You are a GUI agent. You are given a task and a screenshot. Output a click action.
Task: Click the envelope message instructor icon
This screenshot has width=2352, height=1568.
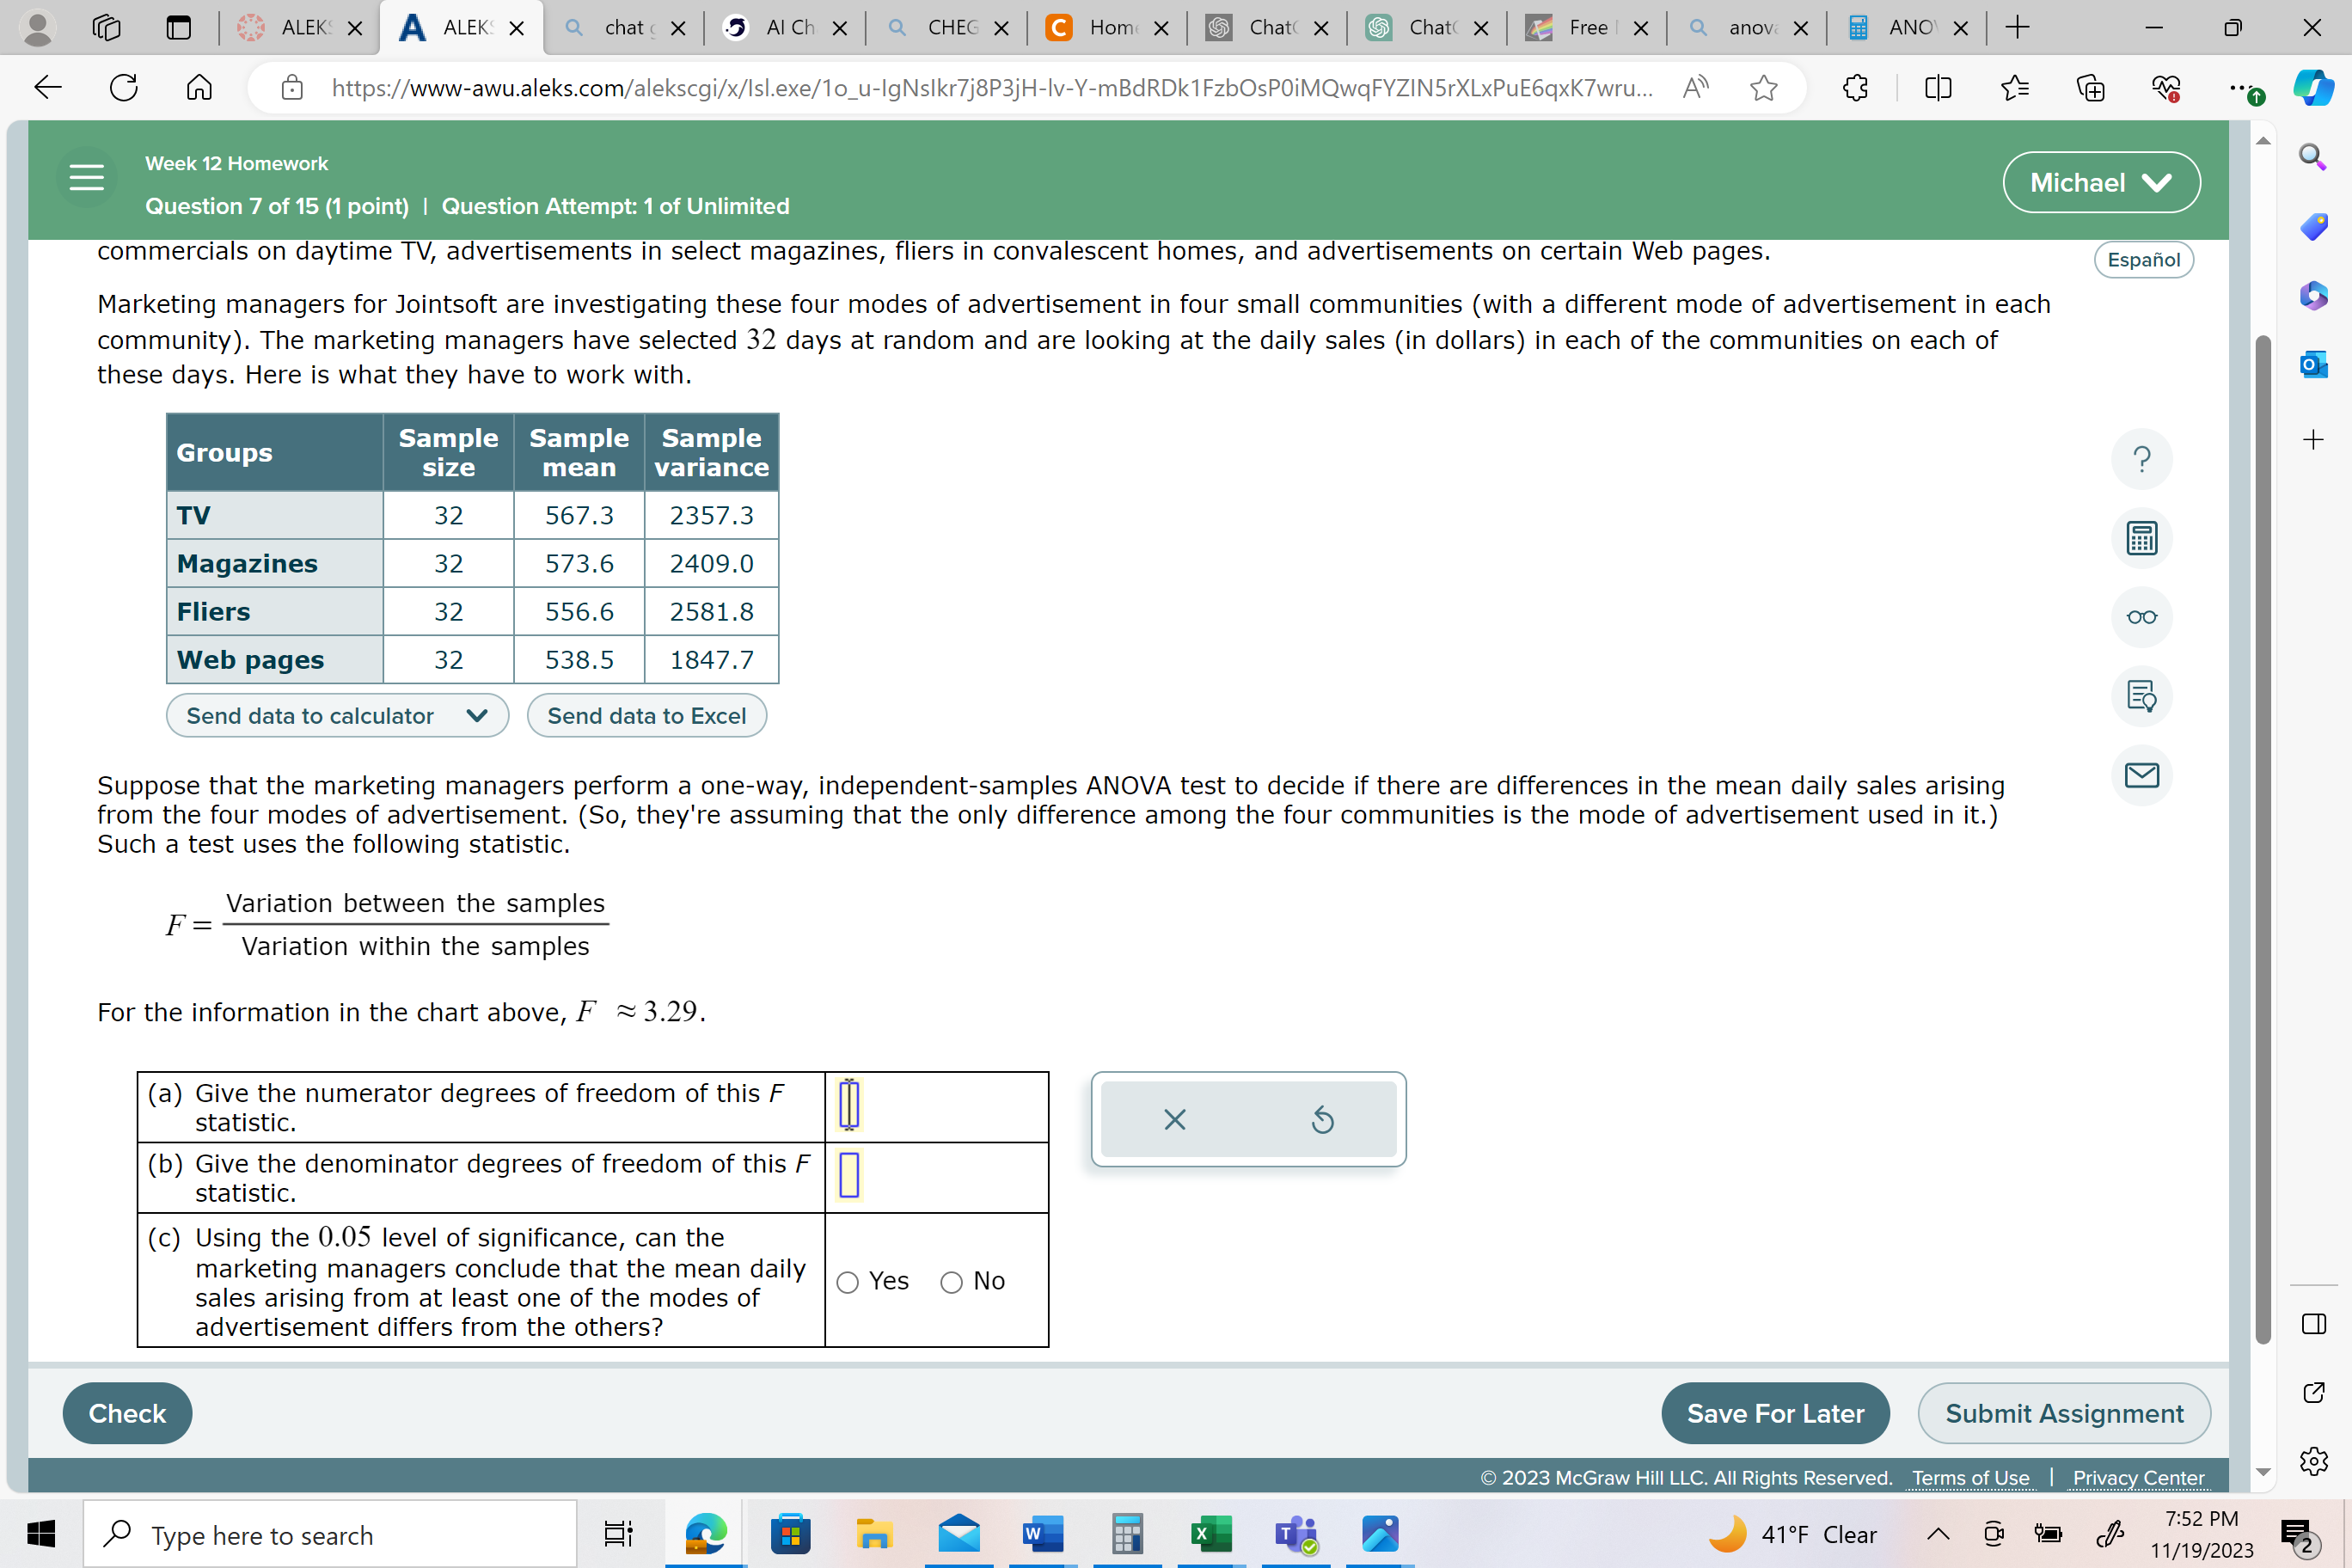[x=2141, y=775]
